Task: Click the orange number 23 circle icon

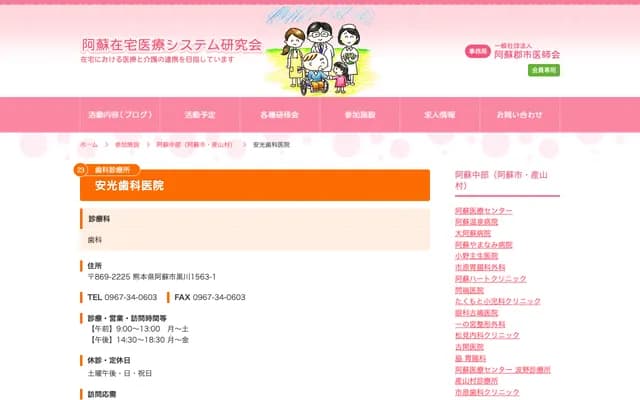Action: pyautogui.click(x=80, y=169)
